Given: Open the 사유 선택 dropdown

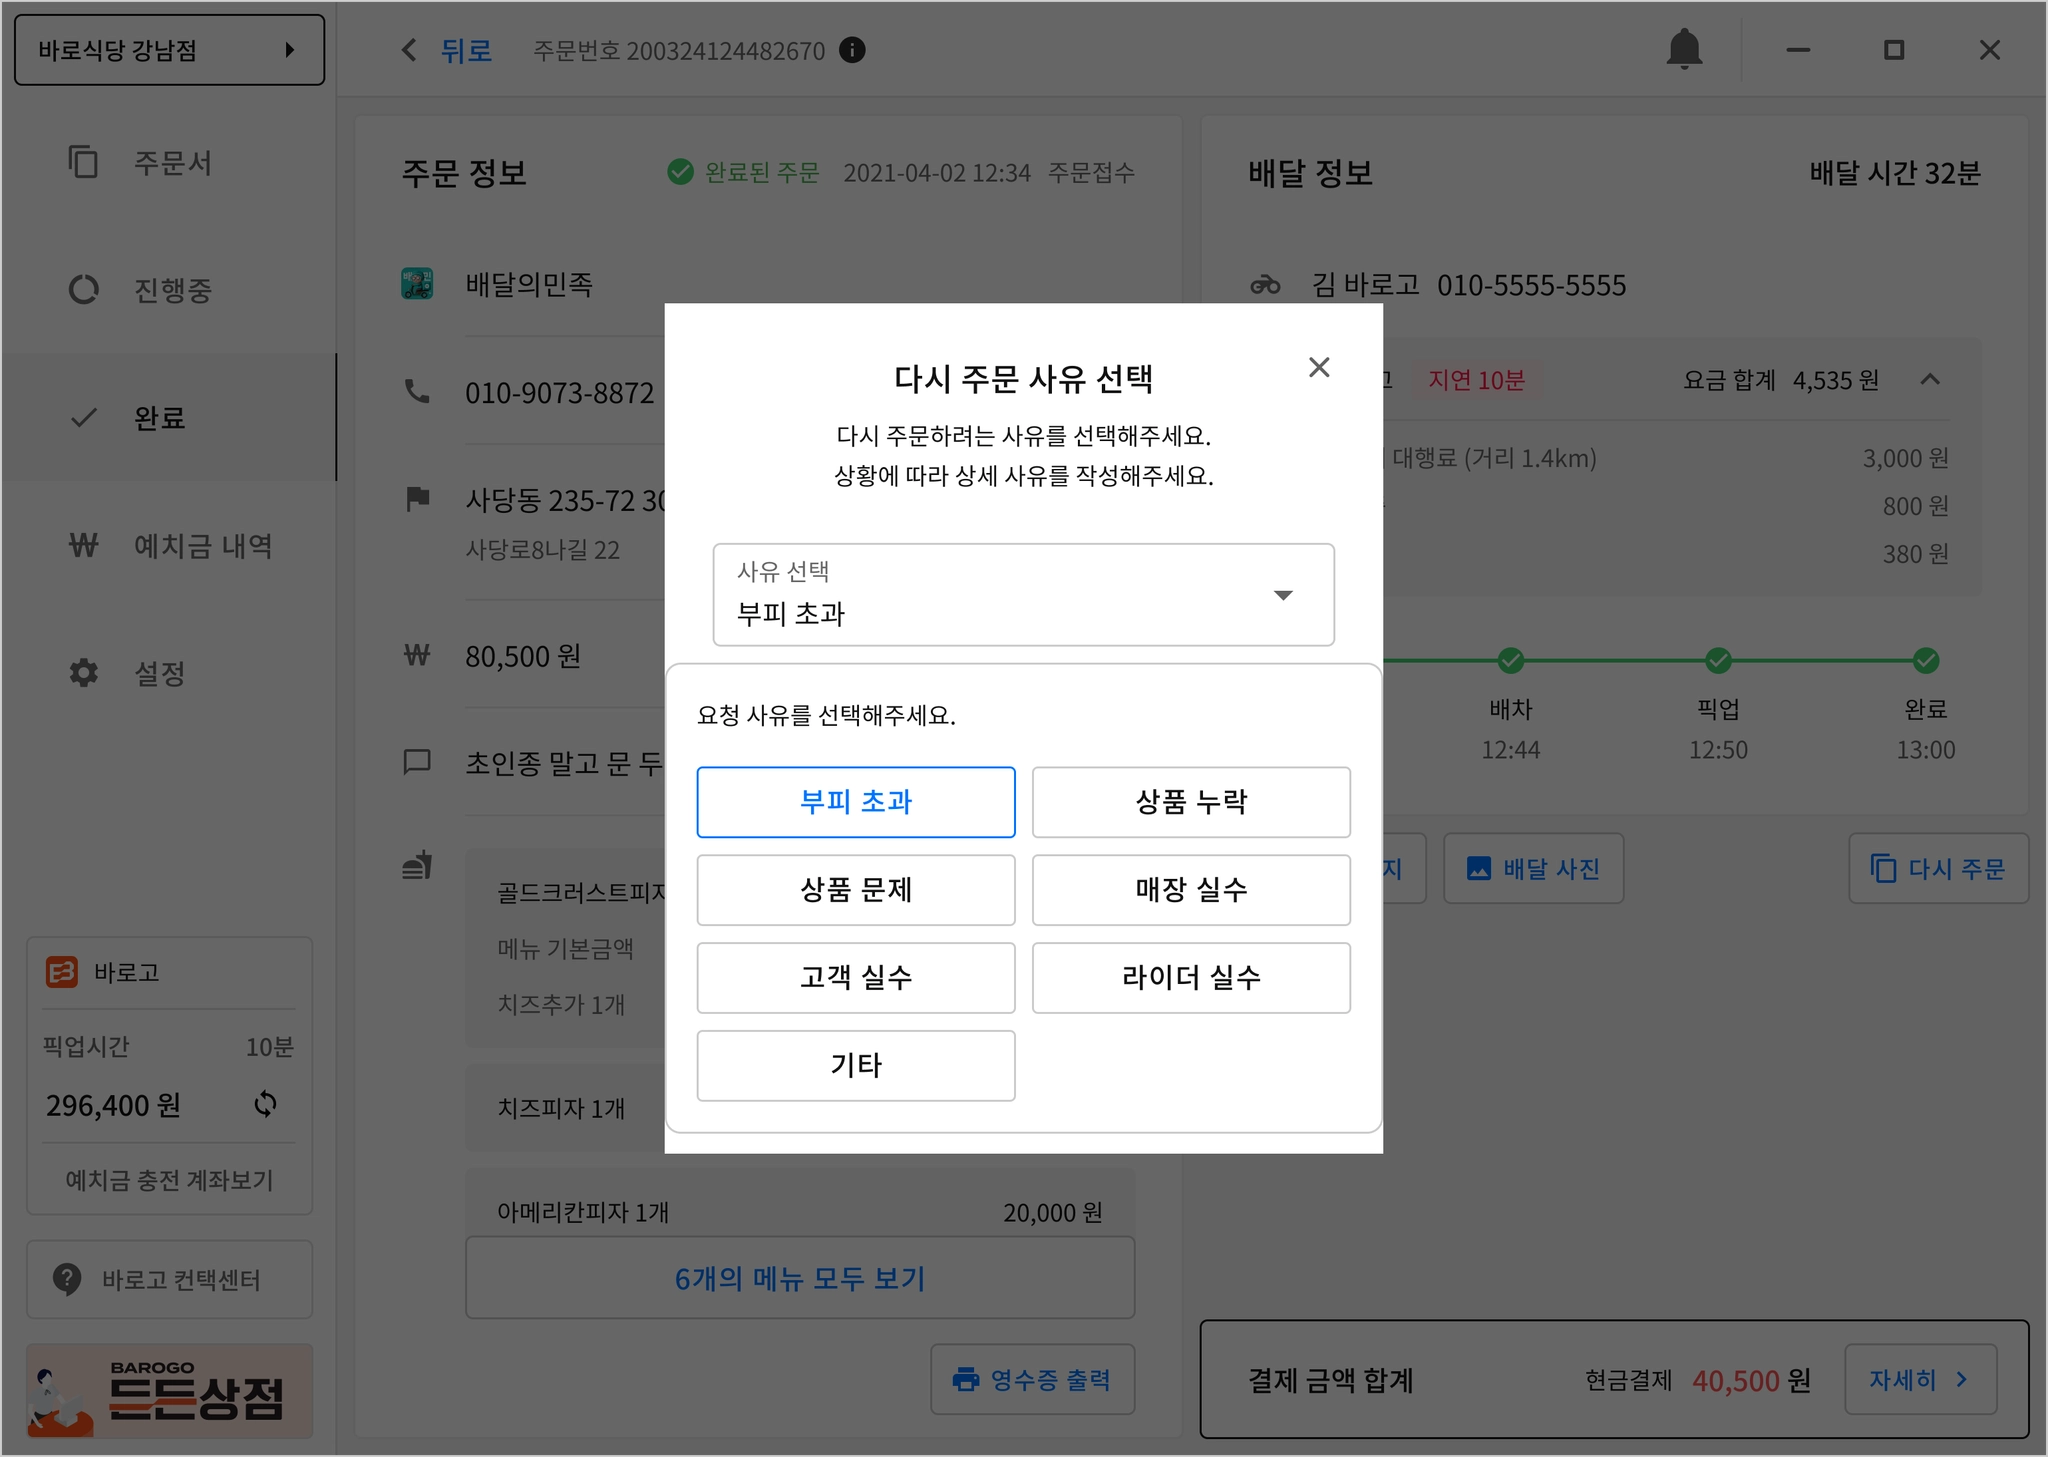Looking at the screenshot, I should [x=1023, y=595].
